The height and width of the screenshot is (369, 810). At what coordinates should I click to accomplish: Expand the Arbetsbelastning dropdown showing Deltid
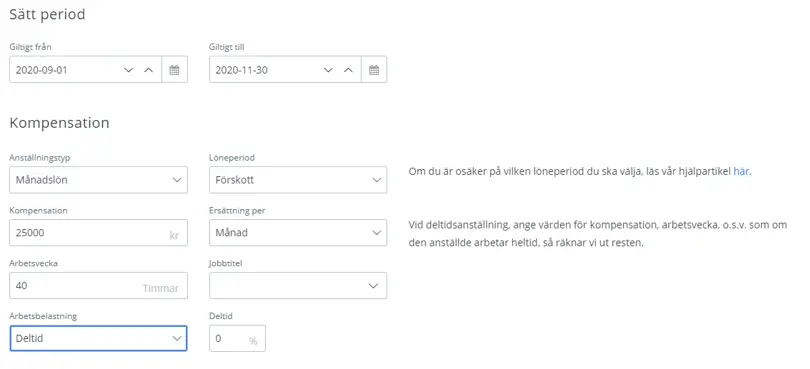click(x=98, y=338)
